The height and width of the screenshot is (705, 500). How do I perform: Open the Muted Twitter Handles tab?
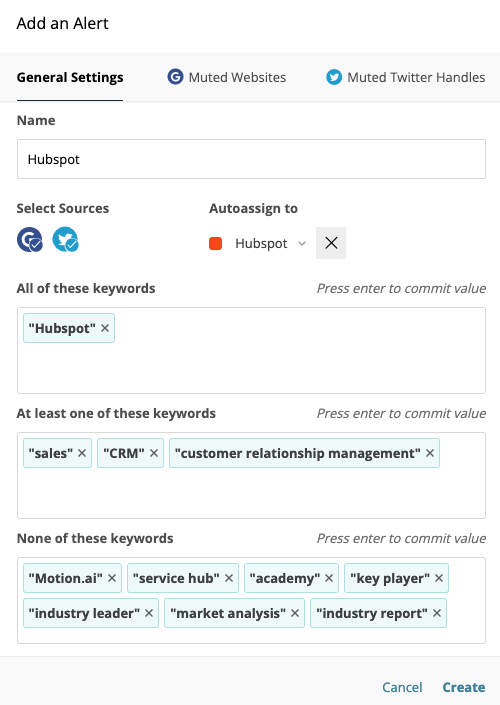tap(406, 77)
